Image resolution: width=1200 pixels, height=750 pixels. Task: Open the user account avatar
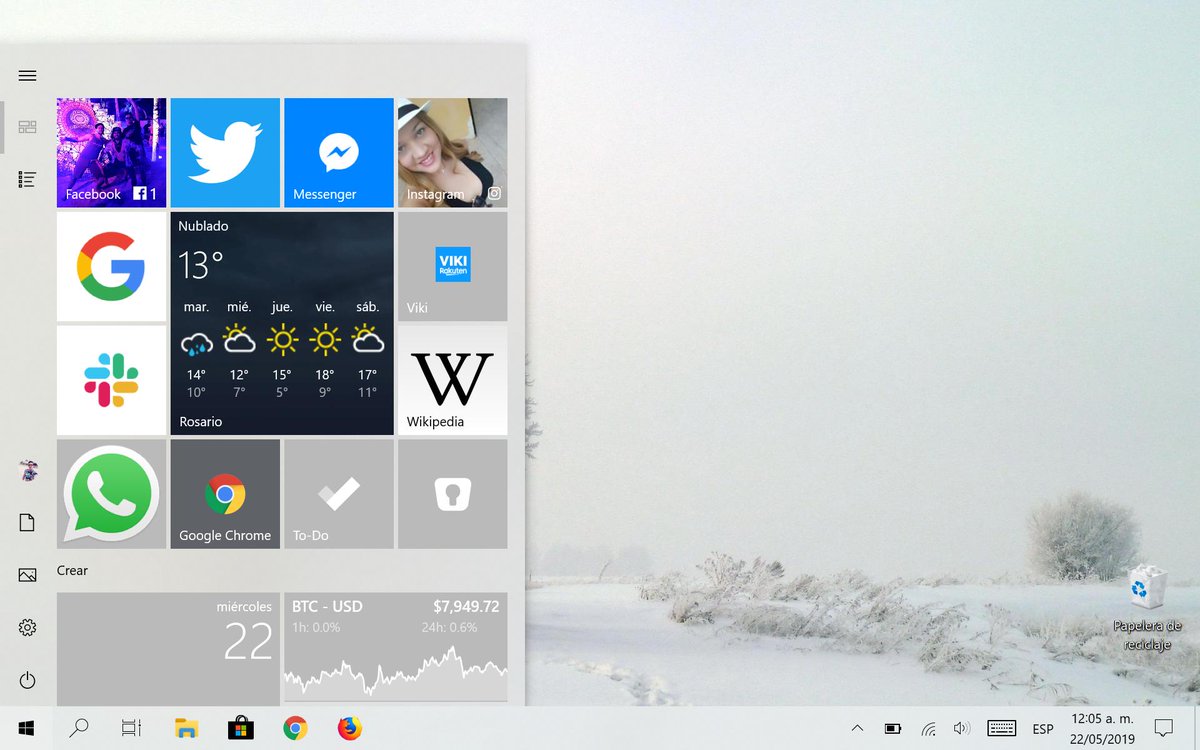coord(28,470)
